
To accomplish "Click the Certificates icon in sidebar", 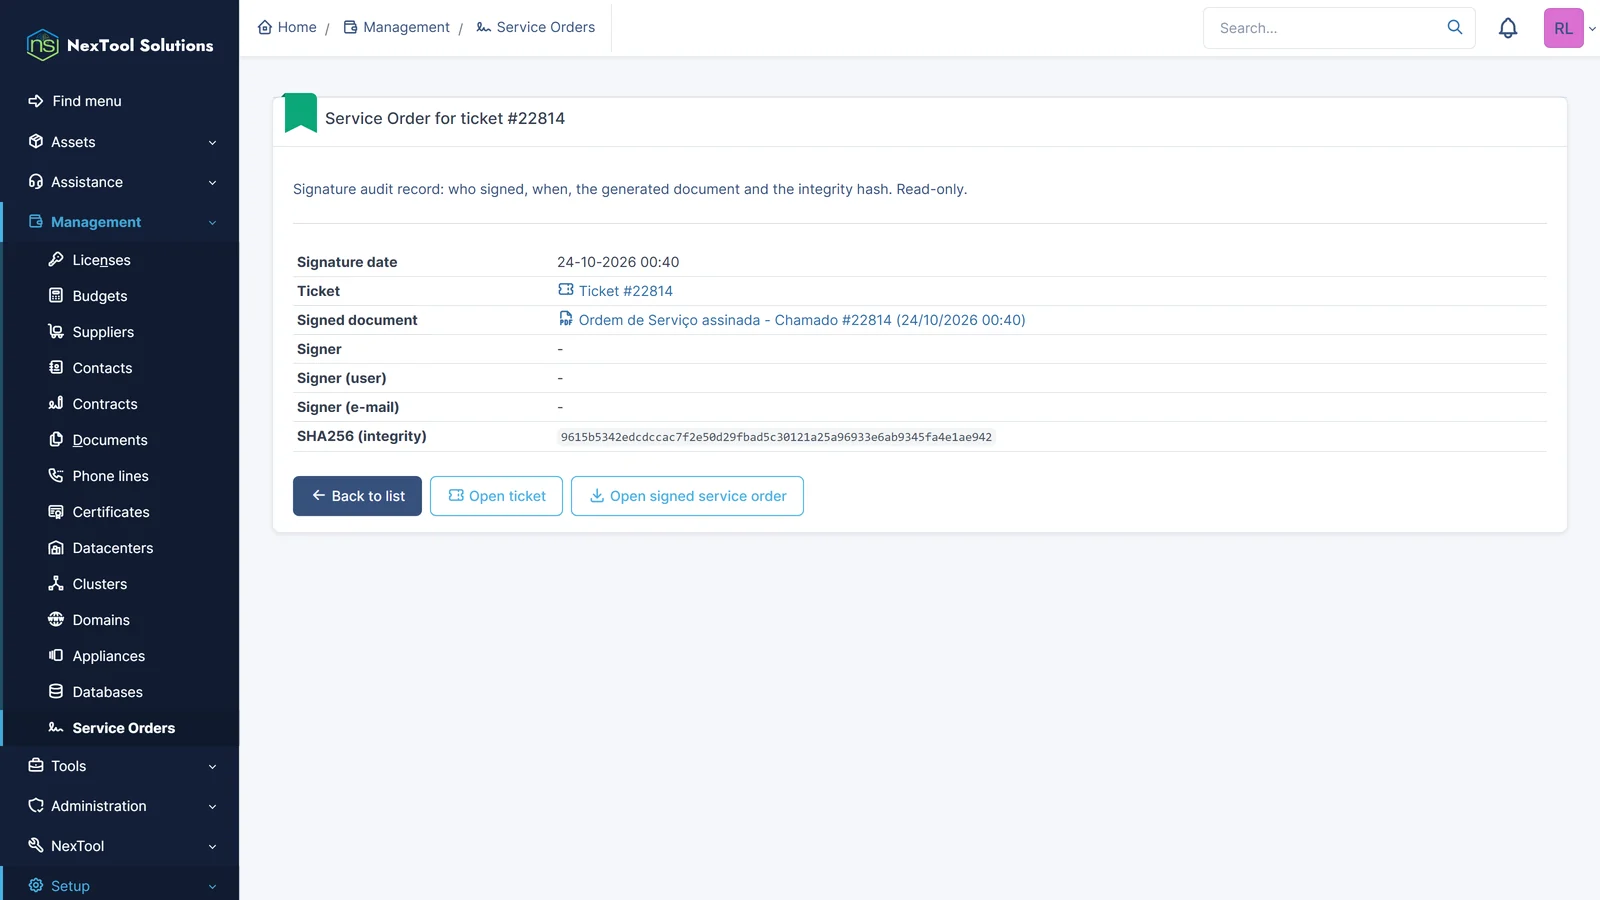I will (x=56, y=512).
